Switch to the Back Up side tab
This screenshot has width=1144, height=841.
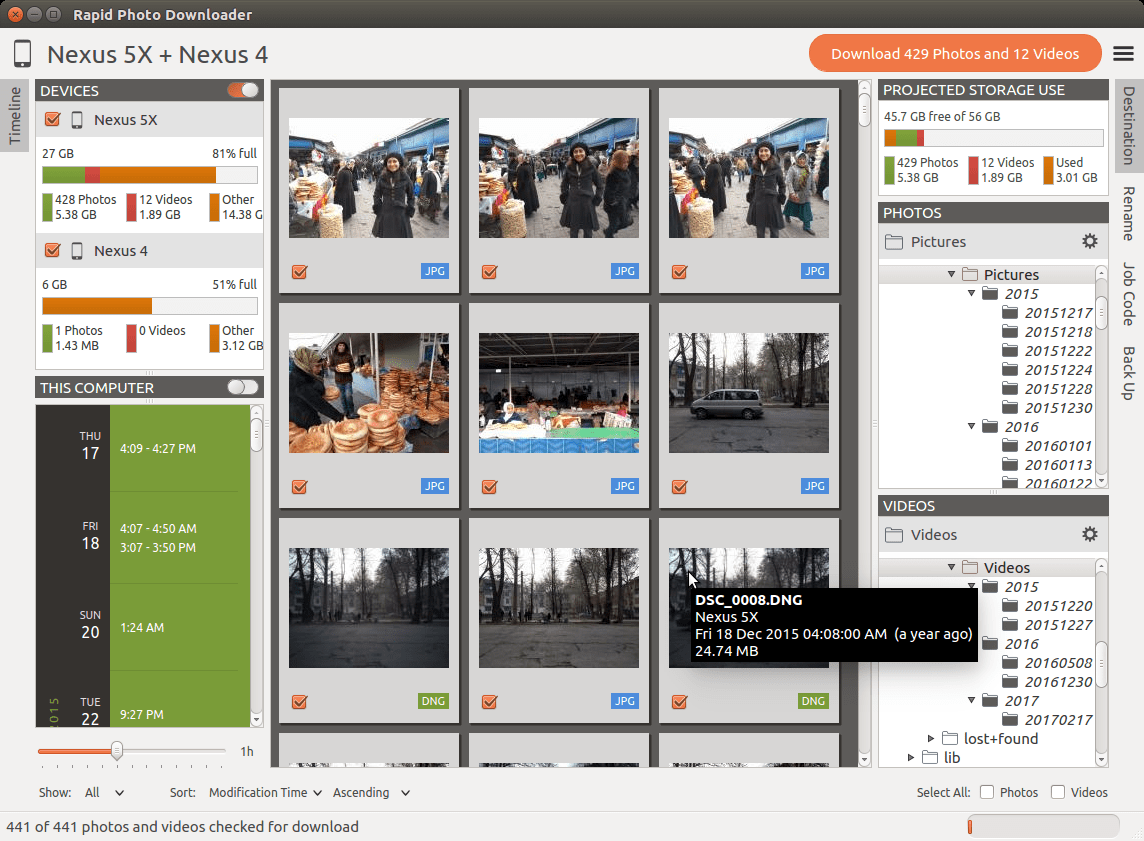coord(1129,373)
